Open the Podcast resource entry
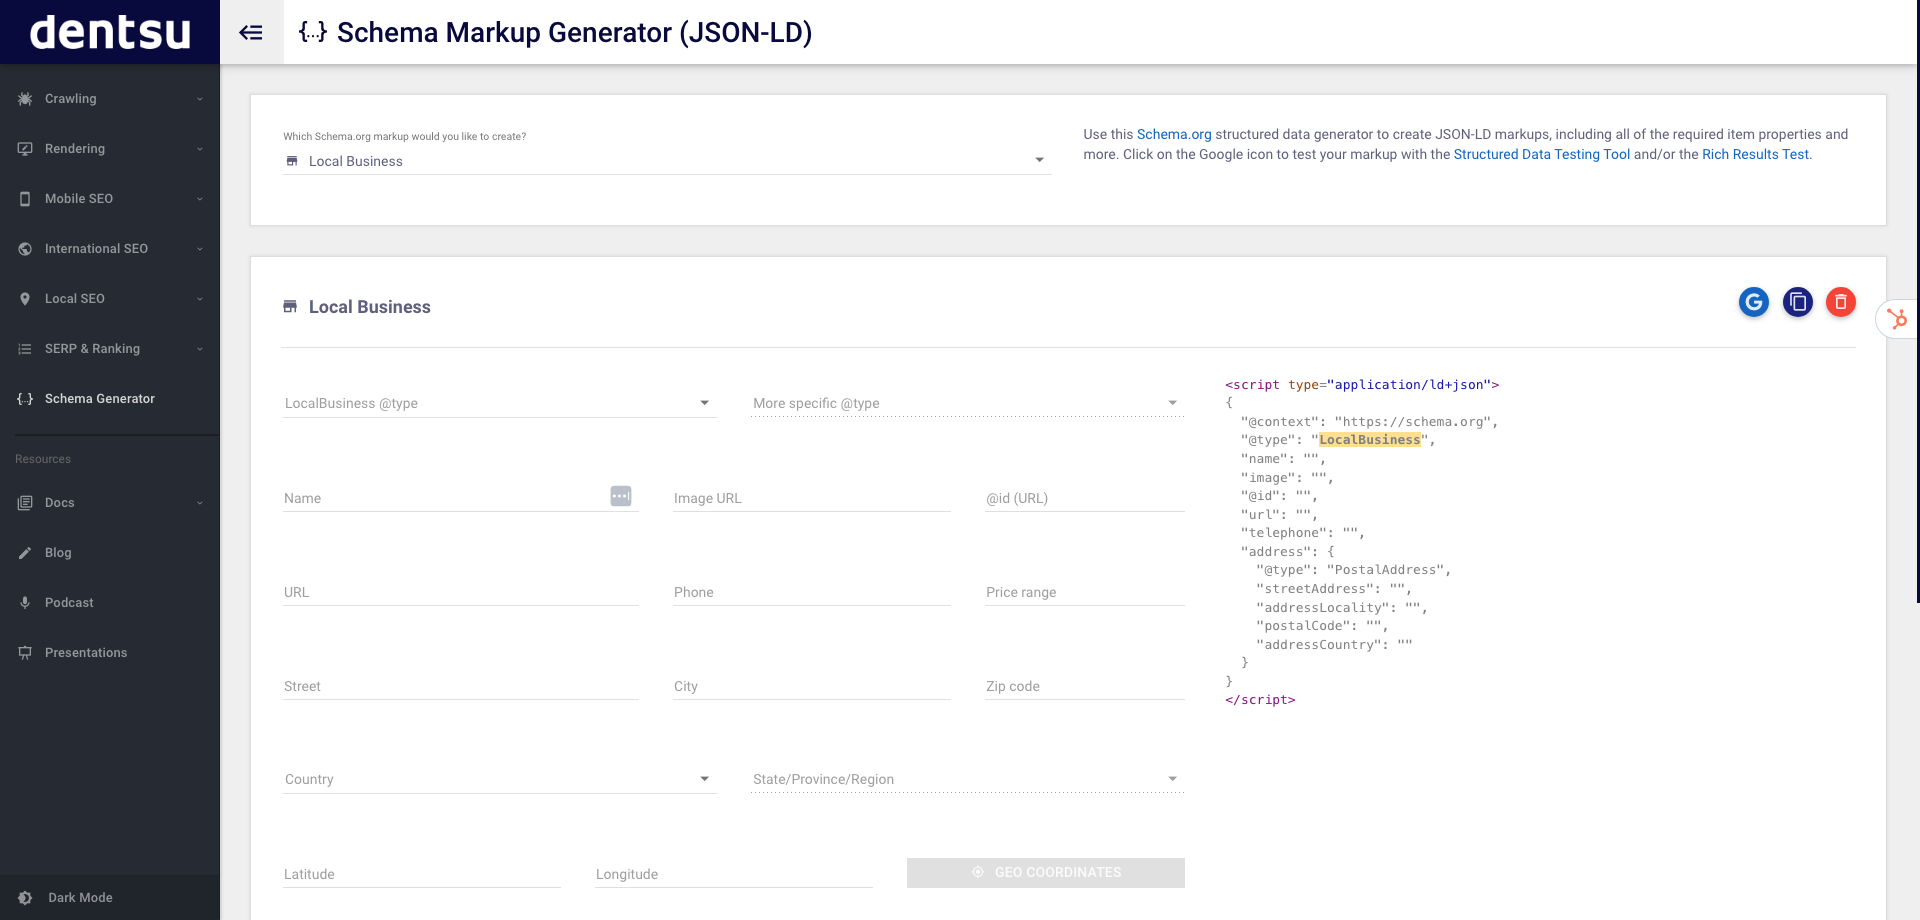This screenshot has height=920, width=1920. (x=69, y=602)
